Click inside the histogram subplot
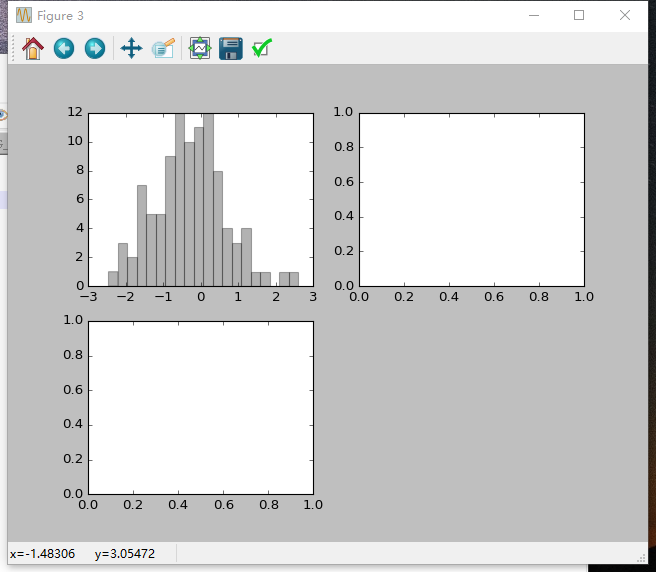The image size is (656, 572). tap(201, 200)
